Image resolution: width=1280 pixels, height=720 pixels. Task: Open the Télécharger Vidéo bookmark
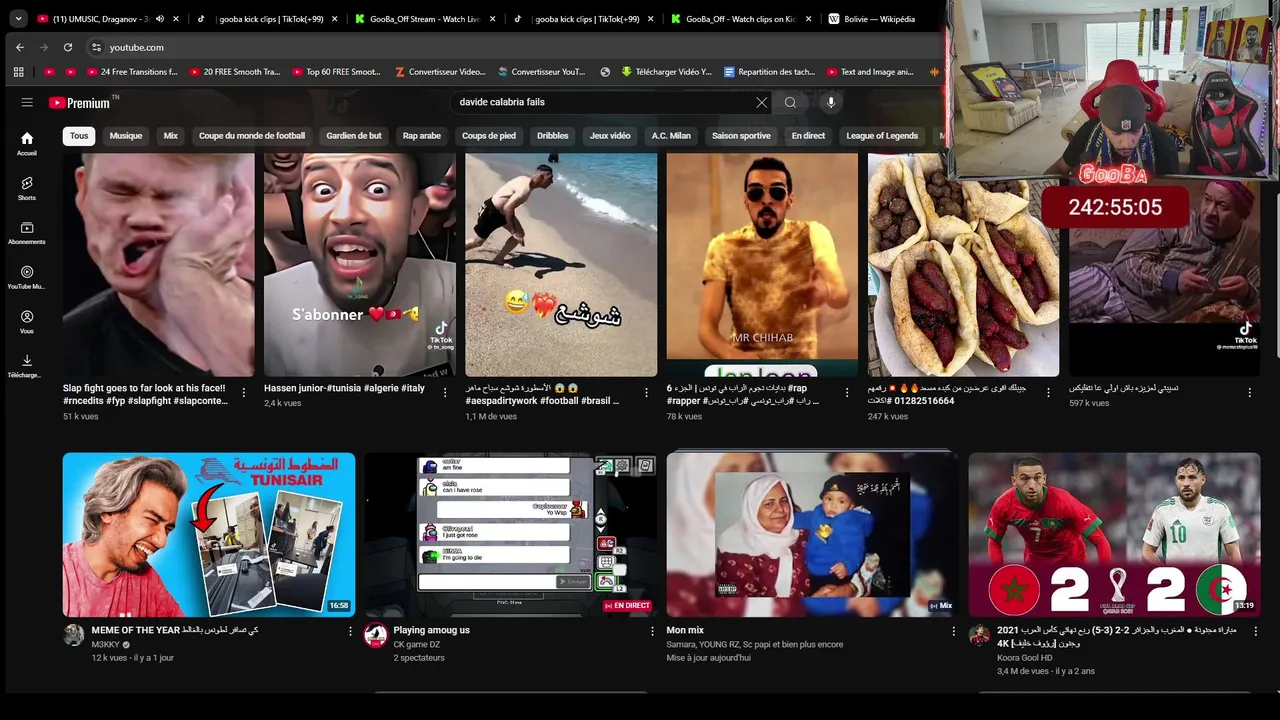(666, 72)
